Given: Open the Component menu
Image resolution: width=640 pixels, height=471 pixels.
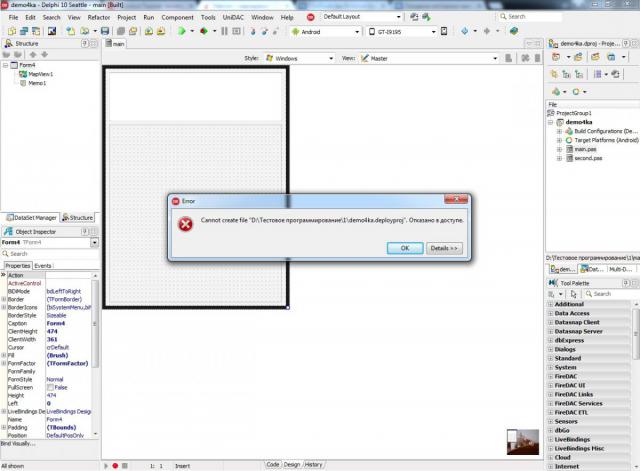Looking at the screenshot, I should (178, 18).
